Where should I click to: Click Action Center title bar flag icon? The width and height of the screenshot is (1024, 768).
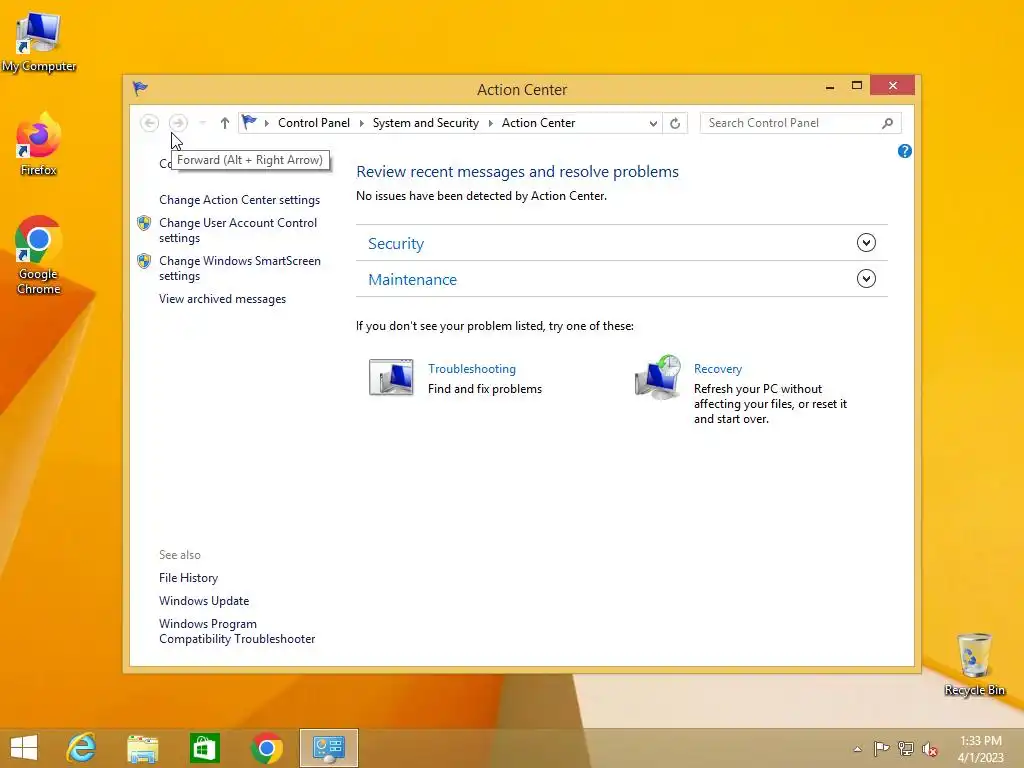tap(140, 88)
